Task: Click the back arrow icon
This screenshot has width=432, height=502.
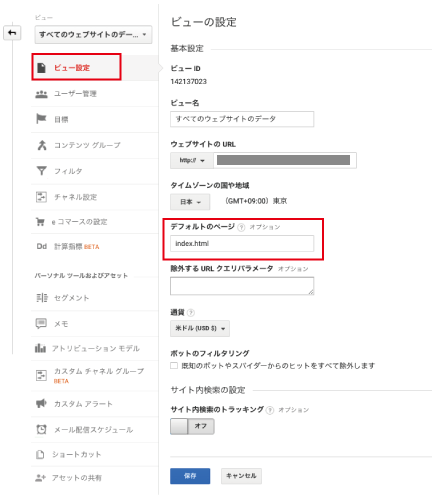Action: 12,33
